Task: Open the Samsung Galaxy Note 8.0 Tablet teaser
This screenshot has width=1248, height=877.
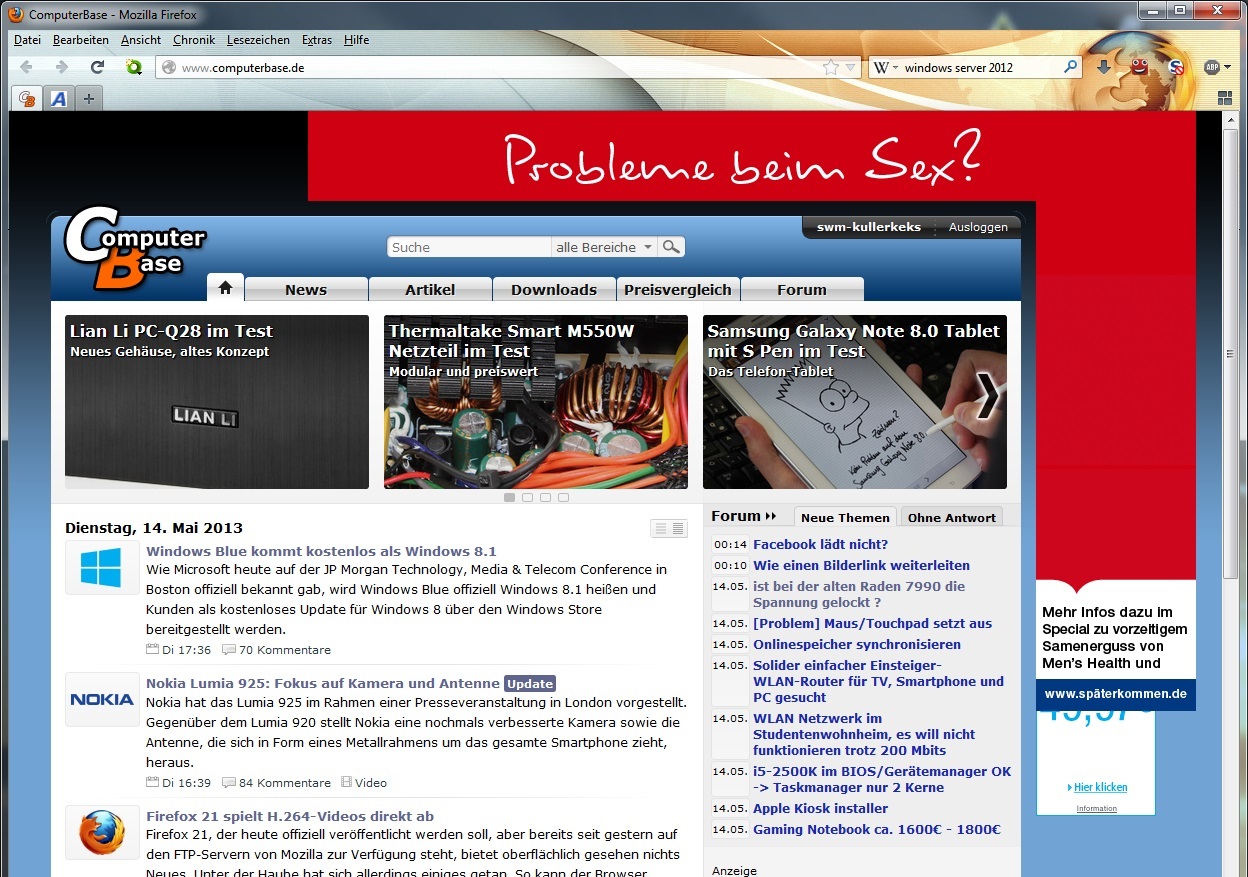Action: tap(855, 402)
